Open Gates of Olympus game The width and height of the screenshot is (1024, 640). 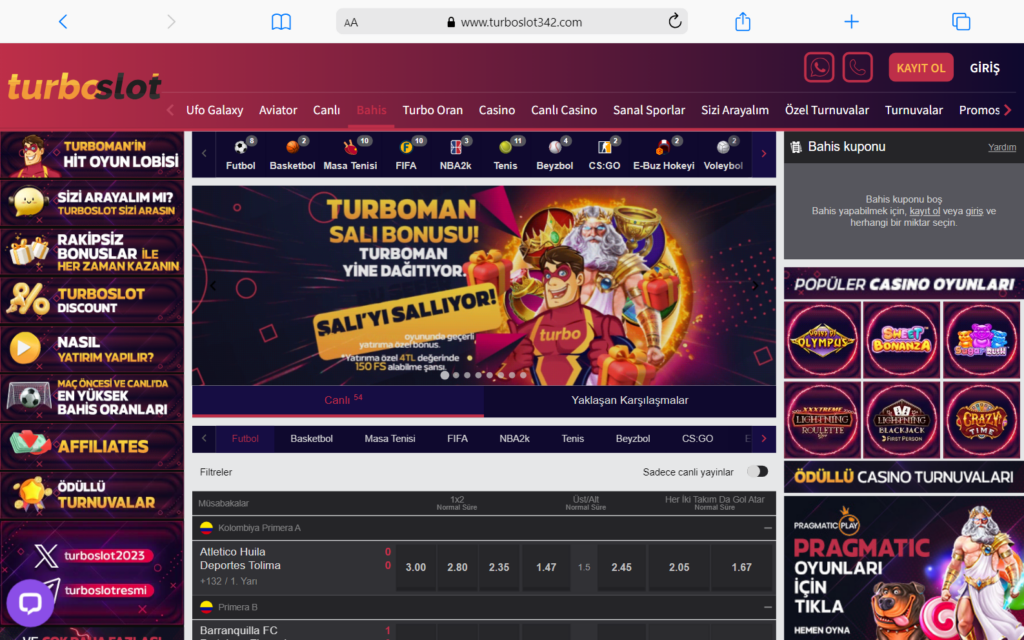click(822, 340)
